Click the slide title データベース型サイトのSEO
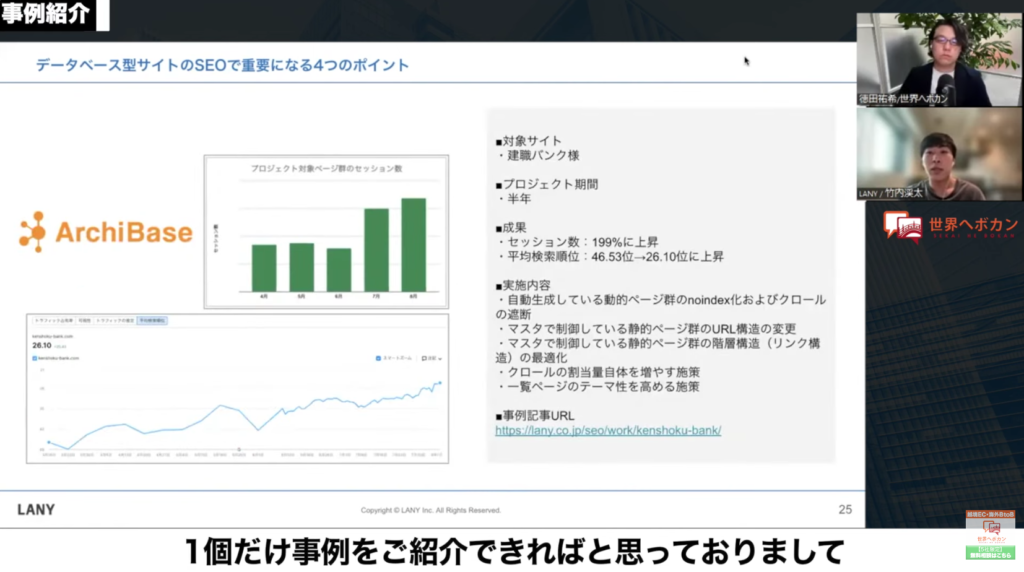 pyautogui.click(x=222, y=65)
